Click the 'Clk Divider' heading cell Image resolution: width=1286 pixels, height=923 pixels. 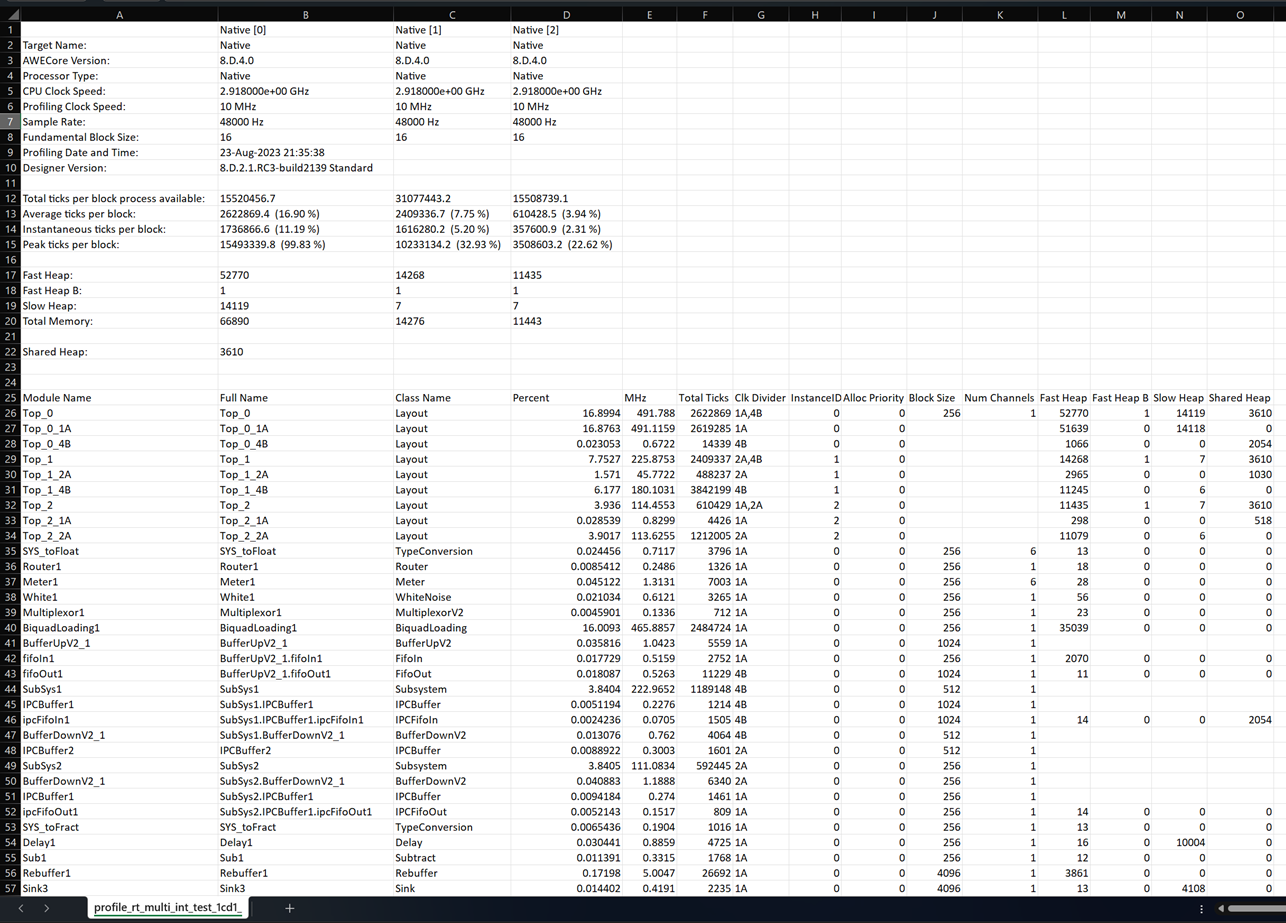(760, 398)
